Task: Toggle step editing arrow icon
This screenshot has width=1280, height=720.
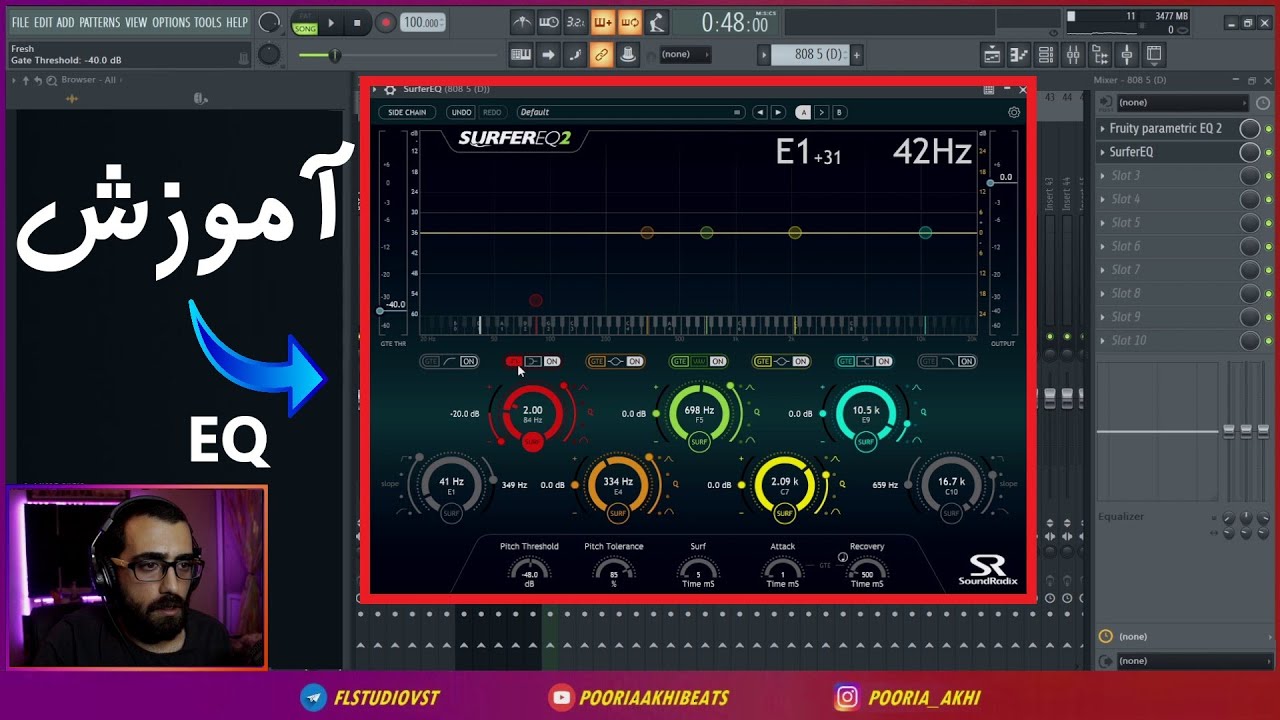Action: 548,55
